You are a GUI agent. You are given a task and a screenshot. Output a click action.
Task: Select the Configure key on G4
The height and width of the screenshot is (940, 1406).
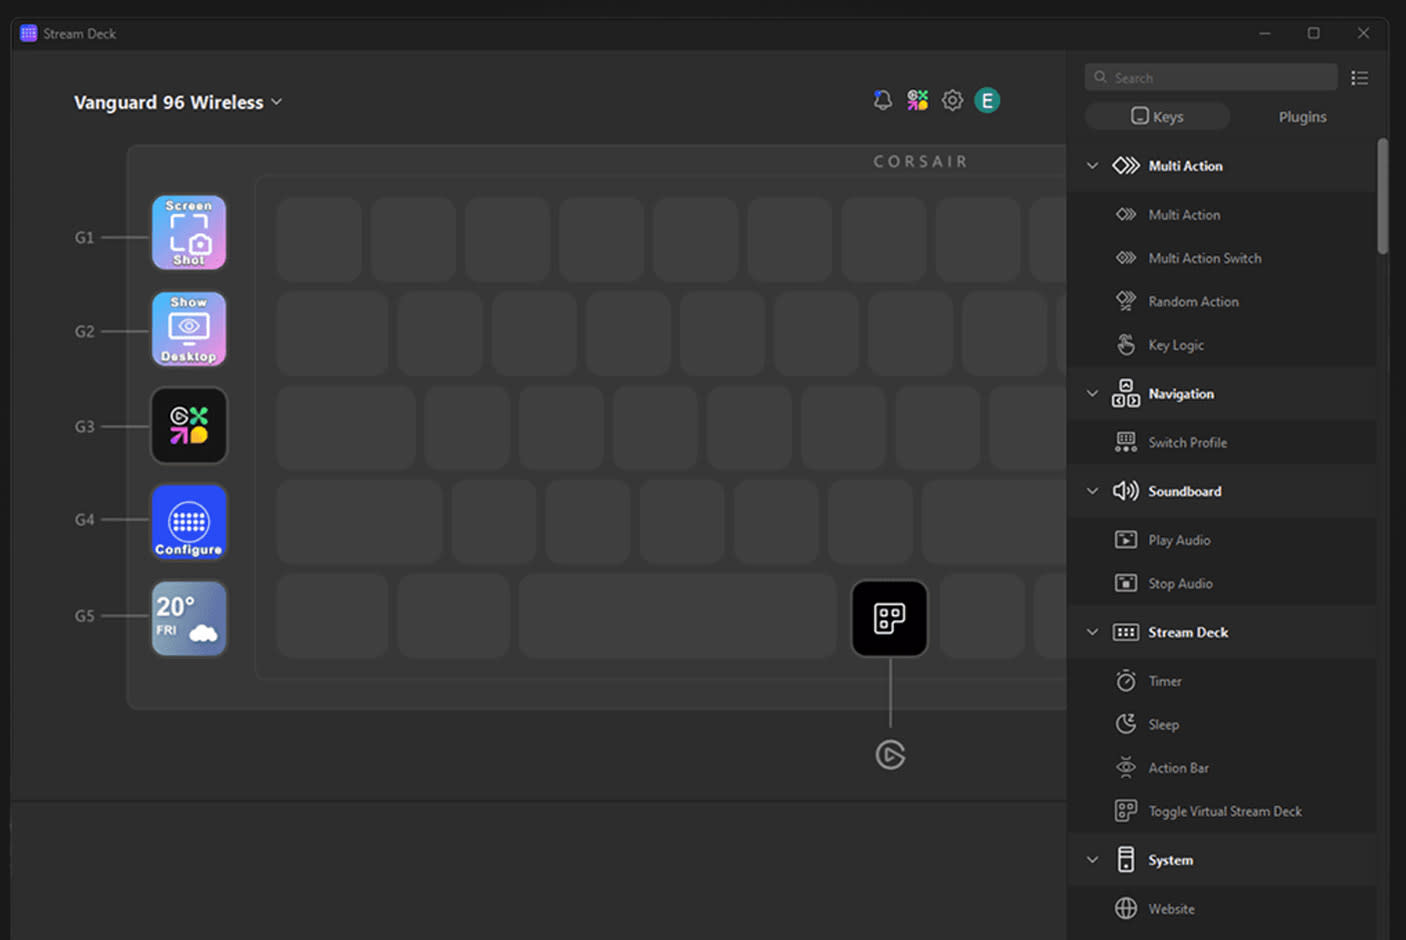[x=189, y=522]
